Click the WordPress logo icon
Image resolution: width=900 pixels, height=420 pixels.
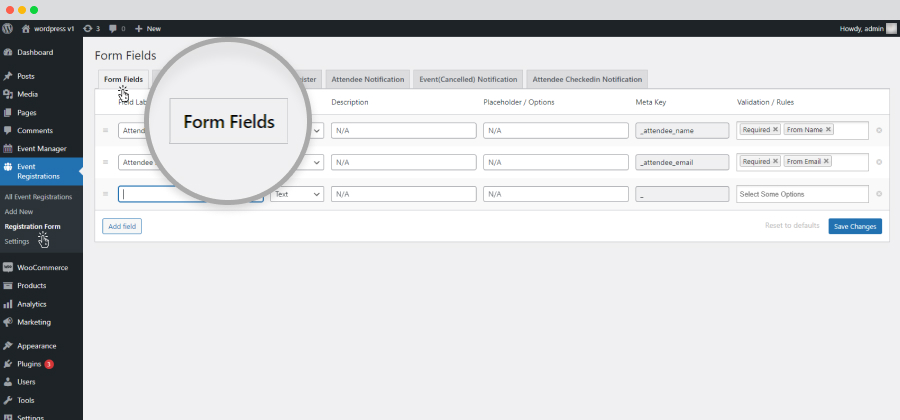click(x=7, y=28)
